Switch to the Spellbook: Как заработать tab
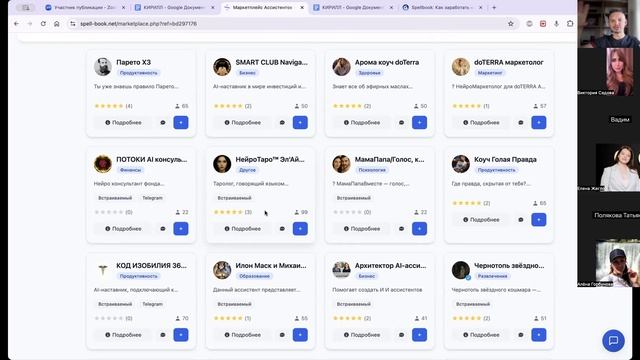640x360 pixels. (443, 7)
